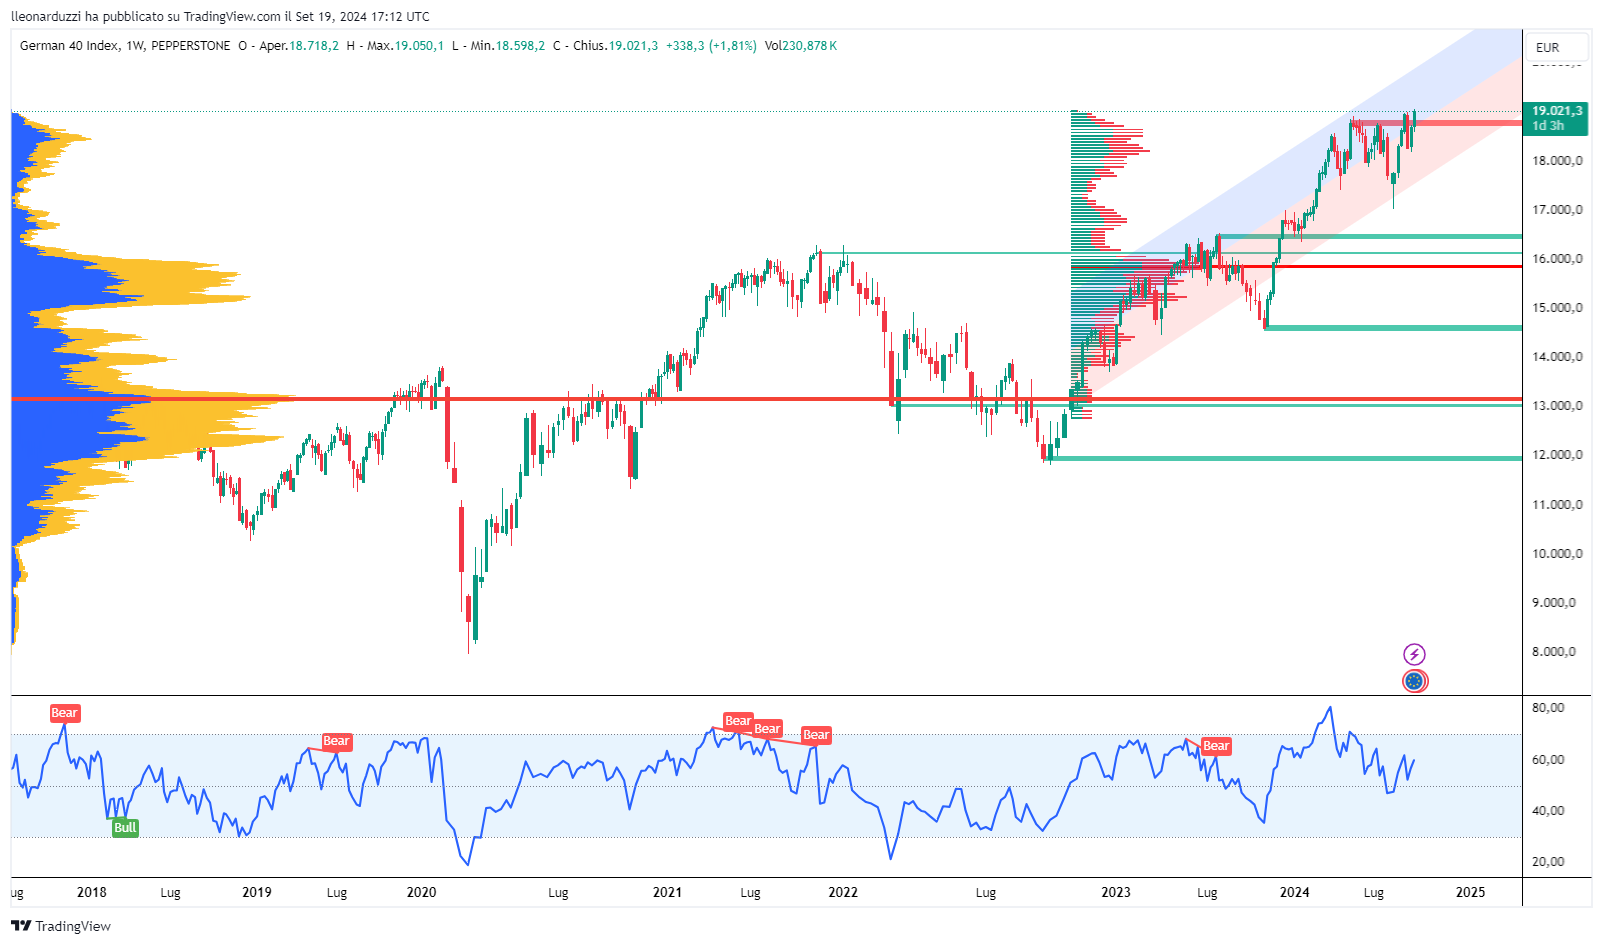Click the min value 18.598,2
Image resolution: width=1603 pixels, height=944 pixels.
(521, 46)
